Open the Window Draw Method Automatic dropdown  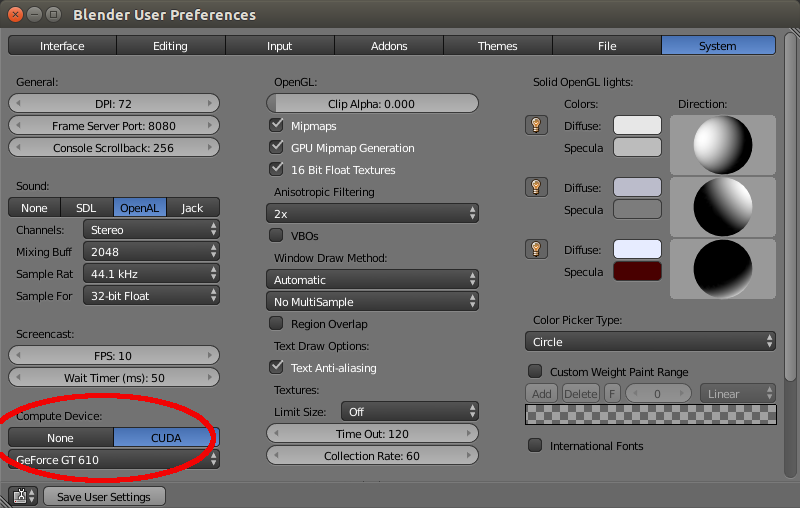coord(372,280)
